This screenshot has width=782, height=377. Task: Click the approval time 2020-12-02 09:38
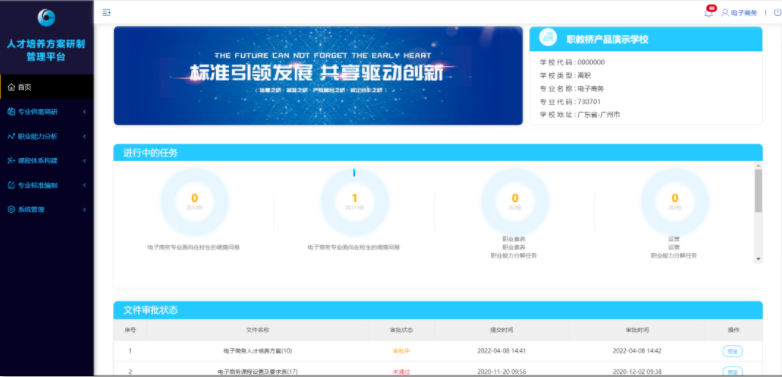click(637, 372)
